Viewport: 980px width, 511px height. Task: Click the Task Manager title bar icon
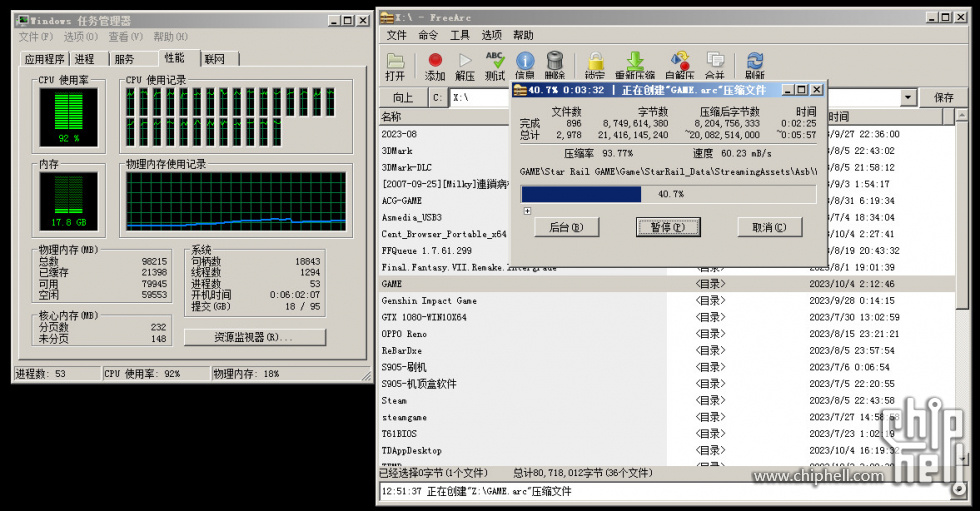pyautogui.click(x=23, y=21)
